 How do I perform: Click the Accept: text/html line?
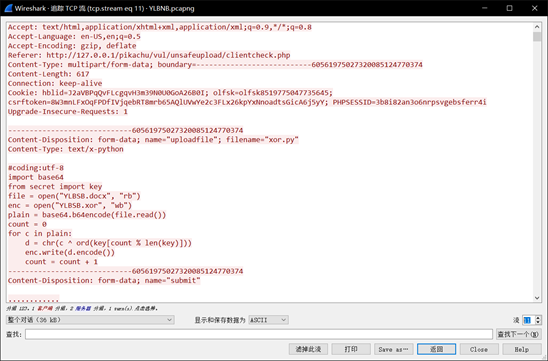tap(160, 27)
